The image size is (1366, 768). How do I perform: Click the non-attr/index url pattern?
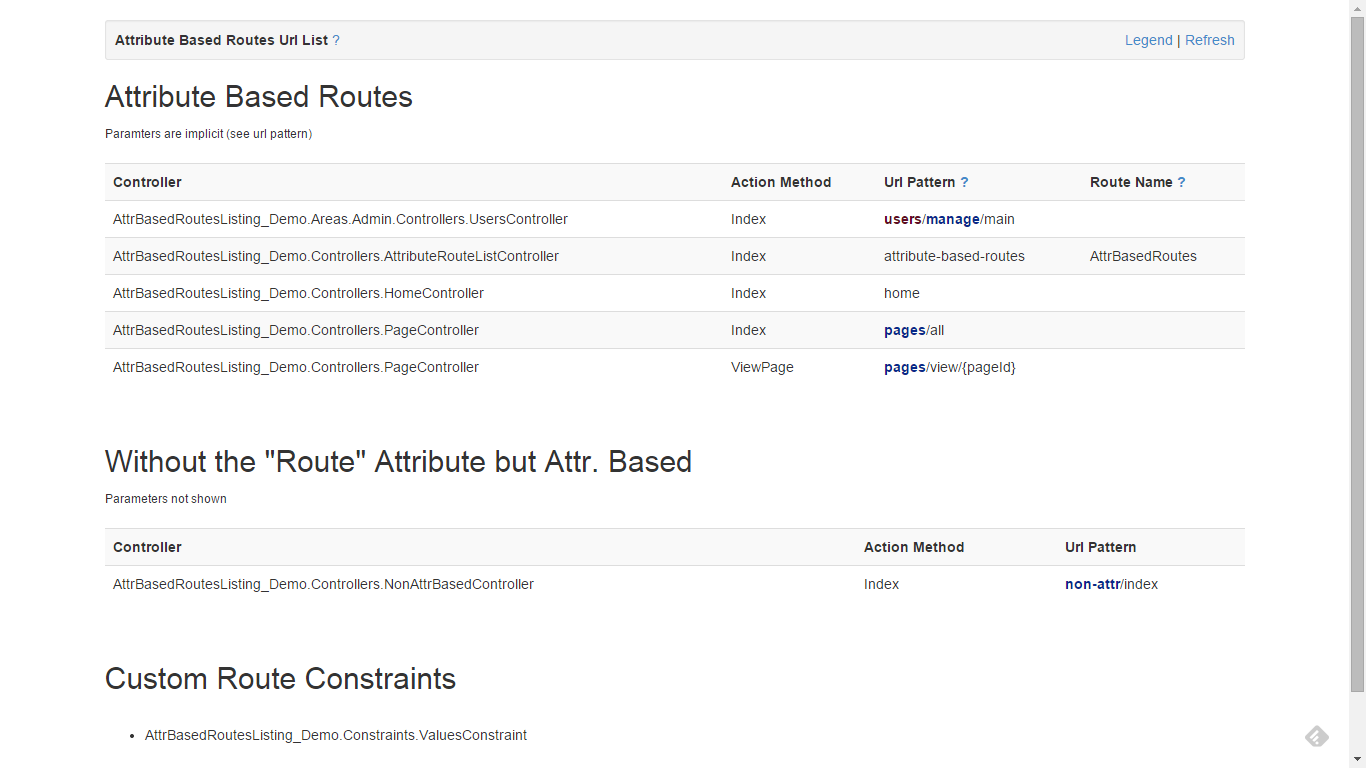1111,584
